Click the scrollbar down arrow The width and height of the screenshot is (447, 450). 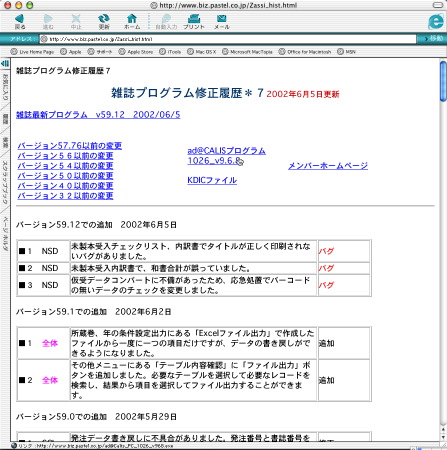tap(443, 437)
